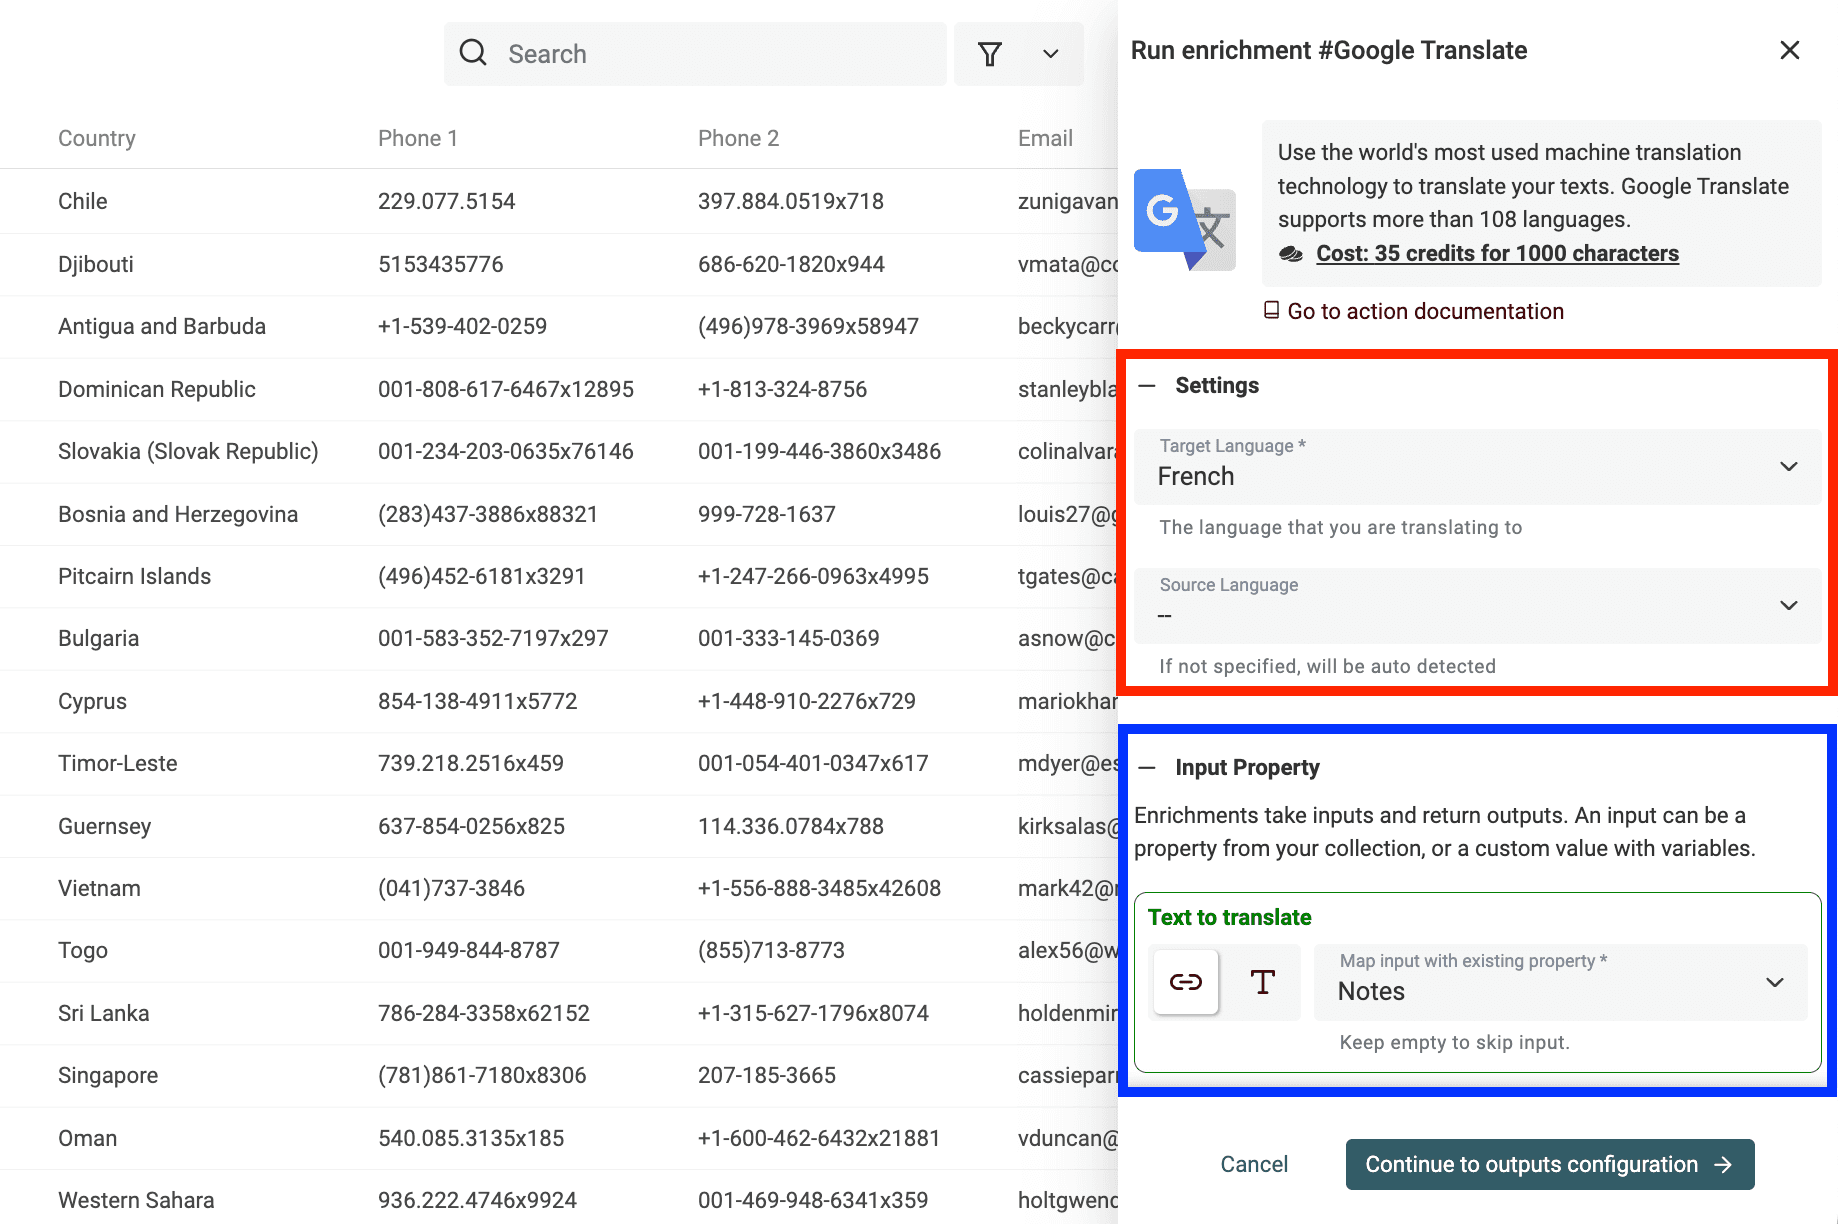This screenshot has height=1224, width=1838.
Task: Select the Chile country cell
Action: (83, 201)
